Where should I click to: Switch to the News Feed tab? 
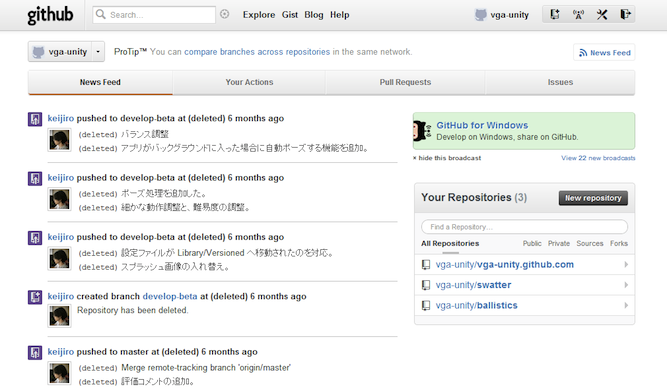100,83
